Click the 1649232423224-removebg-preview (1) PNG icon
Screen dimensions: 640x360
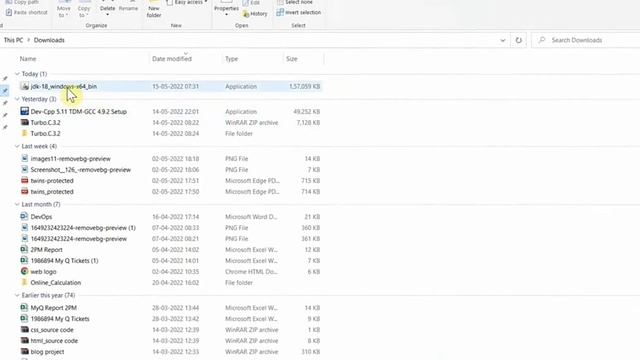(24, 227)
